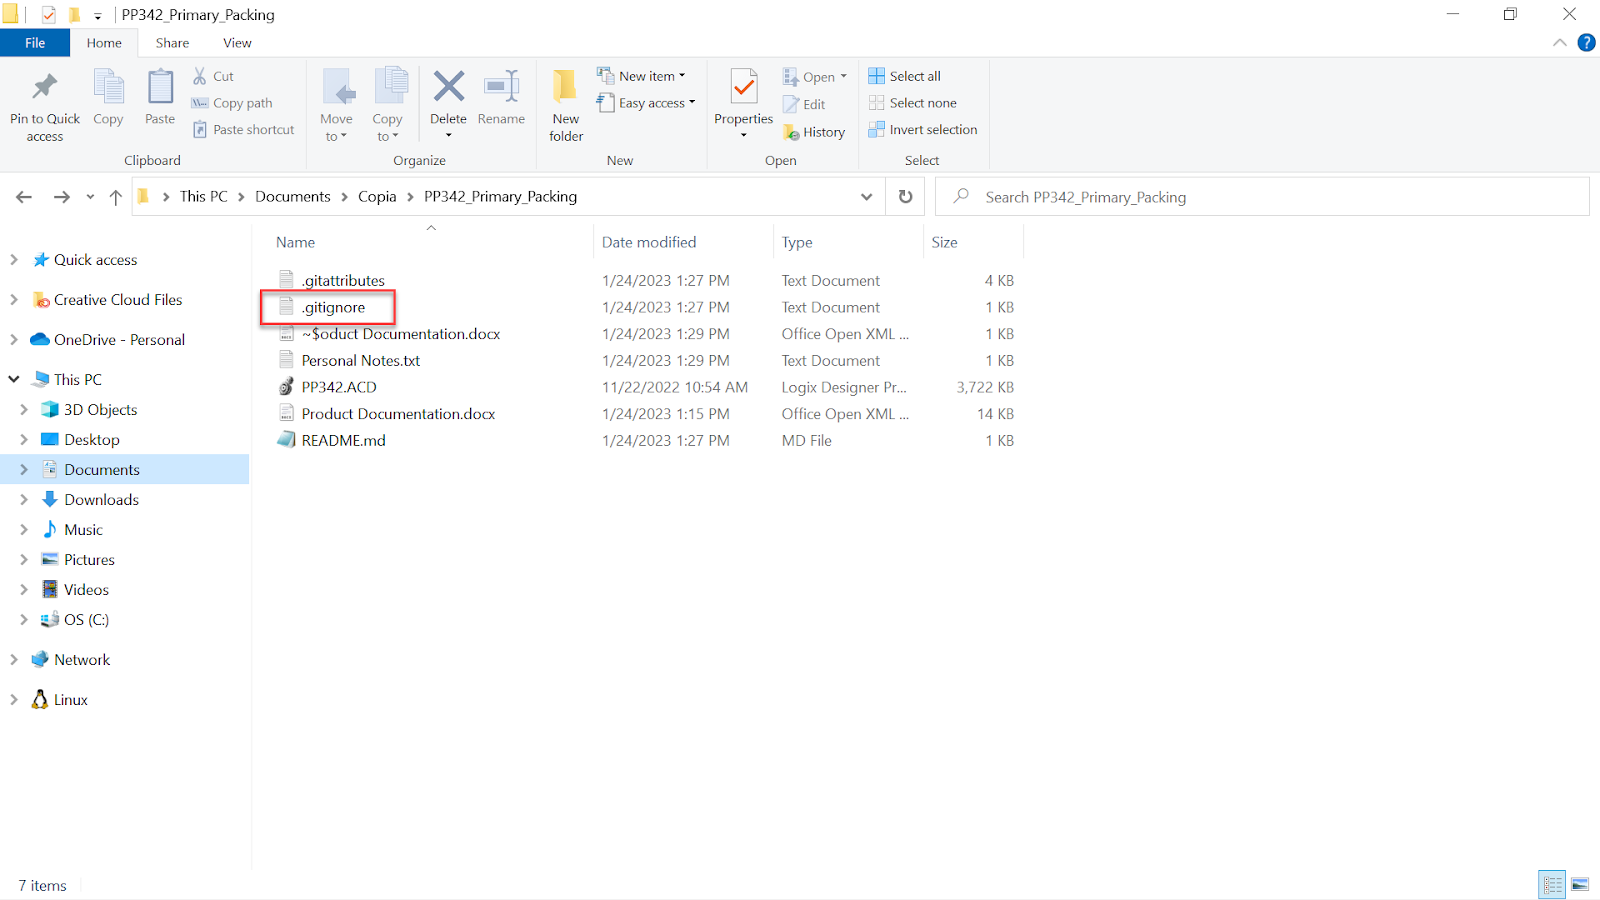
Task: Switch to the View ribbon tab
Action: (x=237, y=42)
